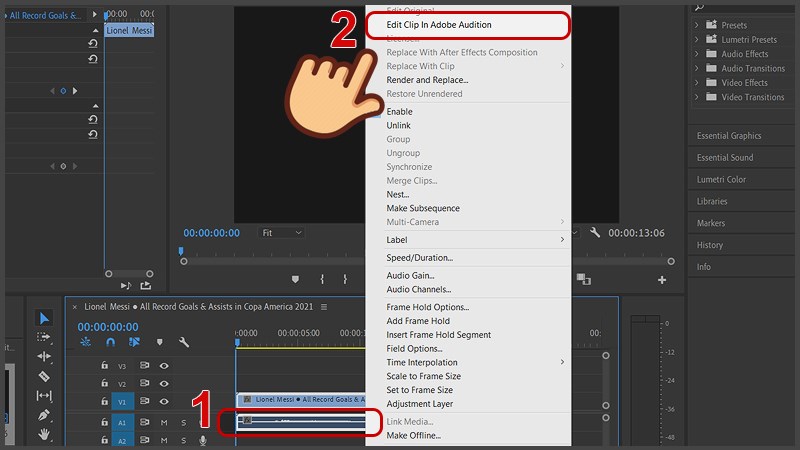Open the Fit zoom level dropdown
The image size is (800, 450).
coord(282,233)
